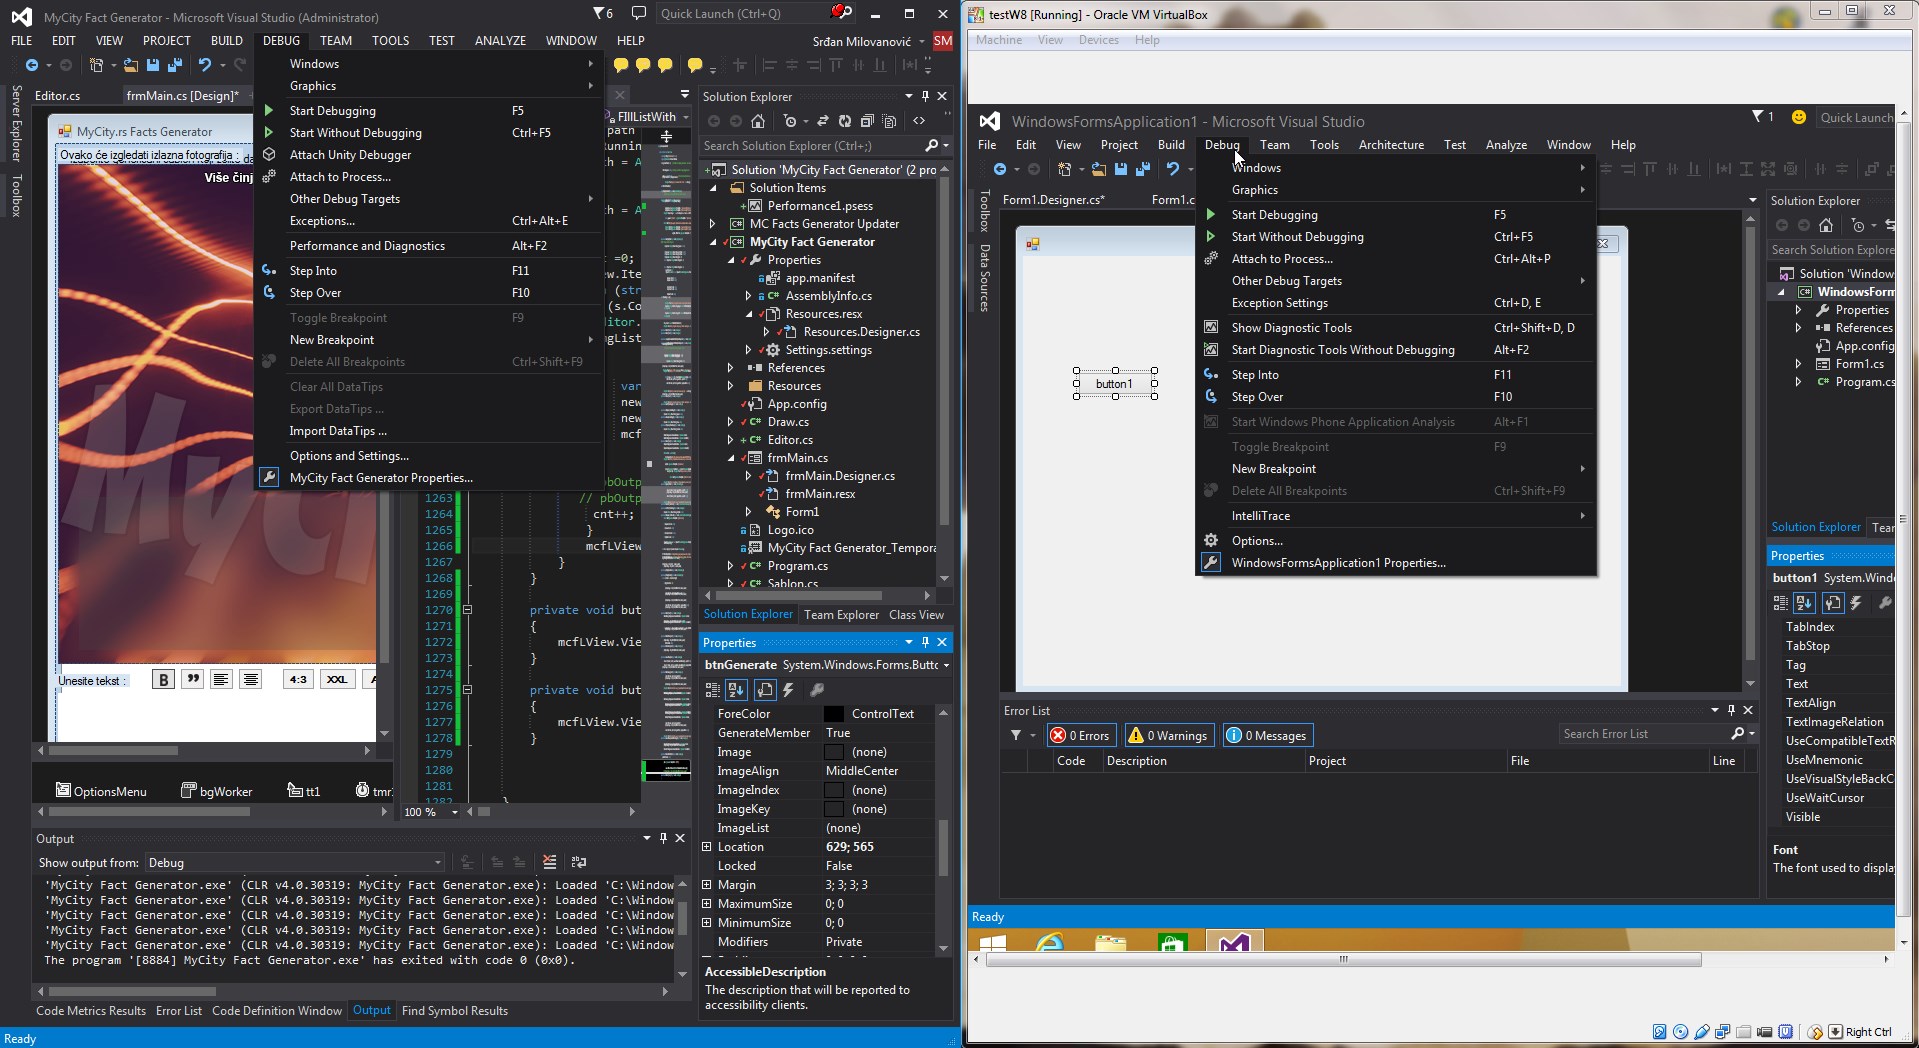The width and height of the screenshot is (1919, 1048).
Task: Expand the References node in left Solution Explorer
Action: coord(731,368)
